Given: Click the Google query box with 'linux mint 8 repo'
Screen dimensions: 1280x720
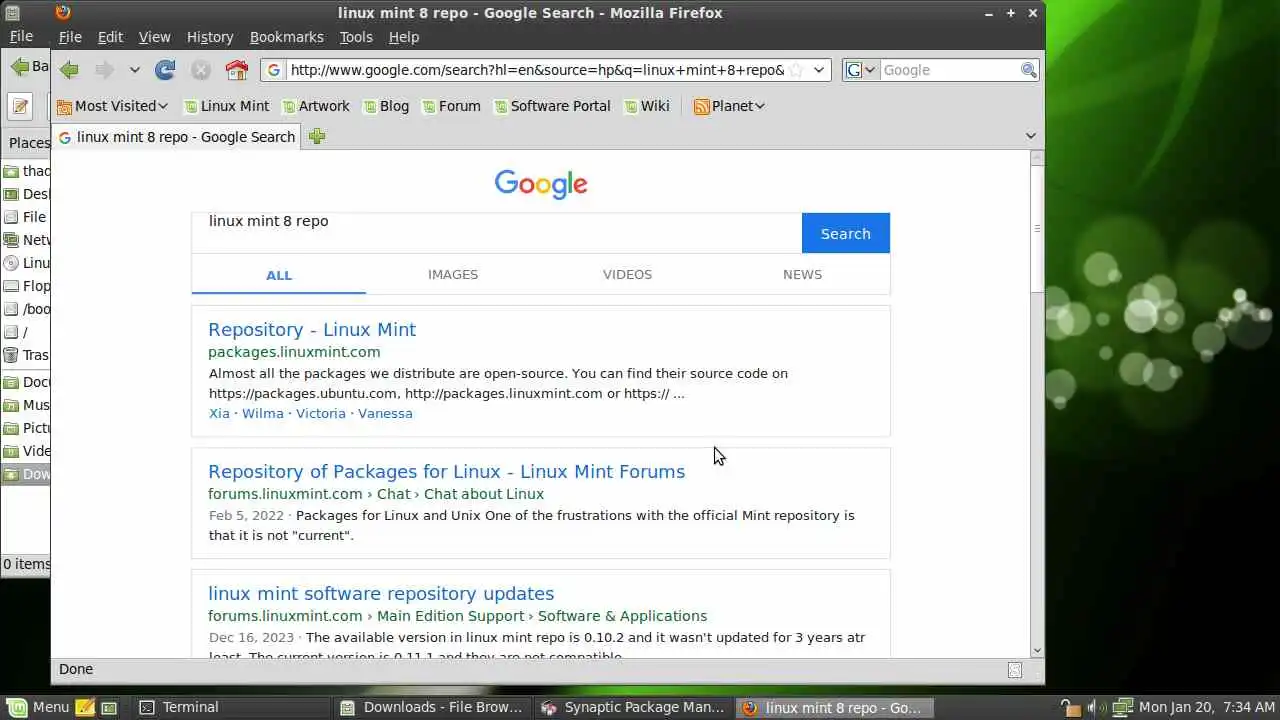Looking at the screenshot, I should point(496,233).
